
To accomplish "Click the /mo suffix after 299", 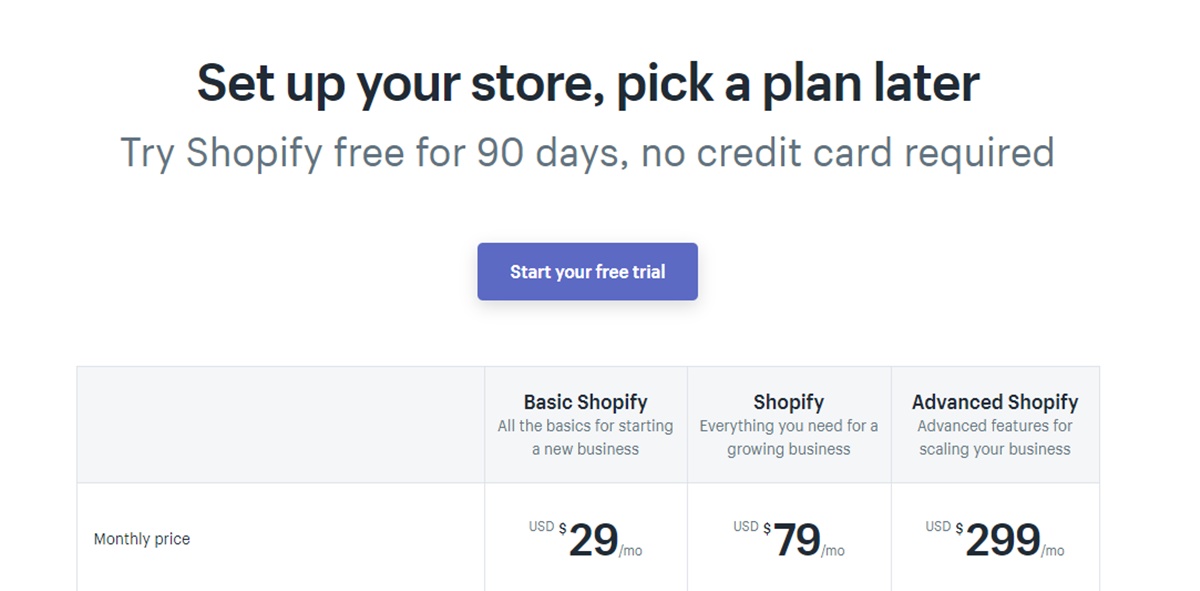I will pyautogui.click(x=1053, y=551).
